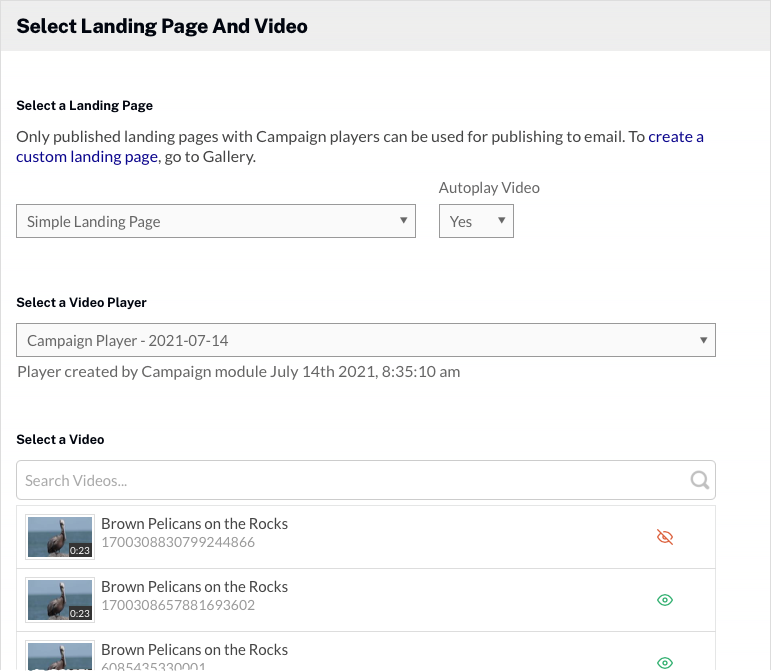Click the partially visible third video thumbnail
The height and width of the screenshot is (671, 771).
pos(60,657)
